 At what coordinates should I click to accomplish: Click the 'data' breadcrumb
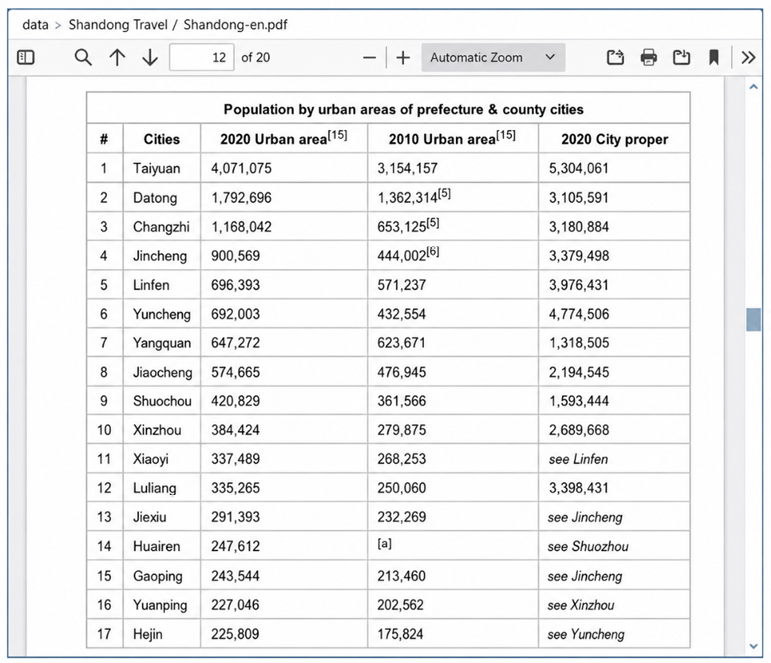(35, 25)
